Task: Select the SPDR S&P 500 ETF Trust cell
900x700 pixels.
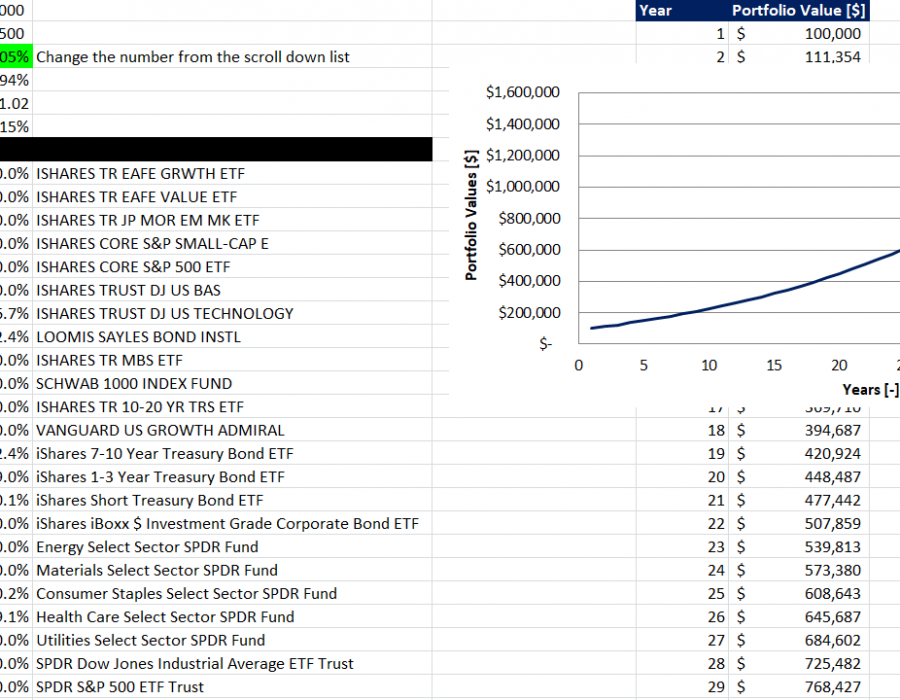Action: click(x=120, y=687)
